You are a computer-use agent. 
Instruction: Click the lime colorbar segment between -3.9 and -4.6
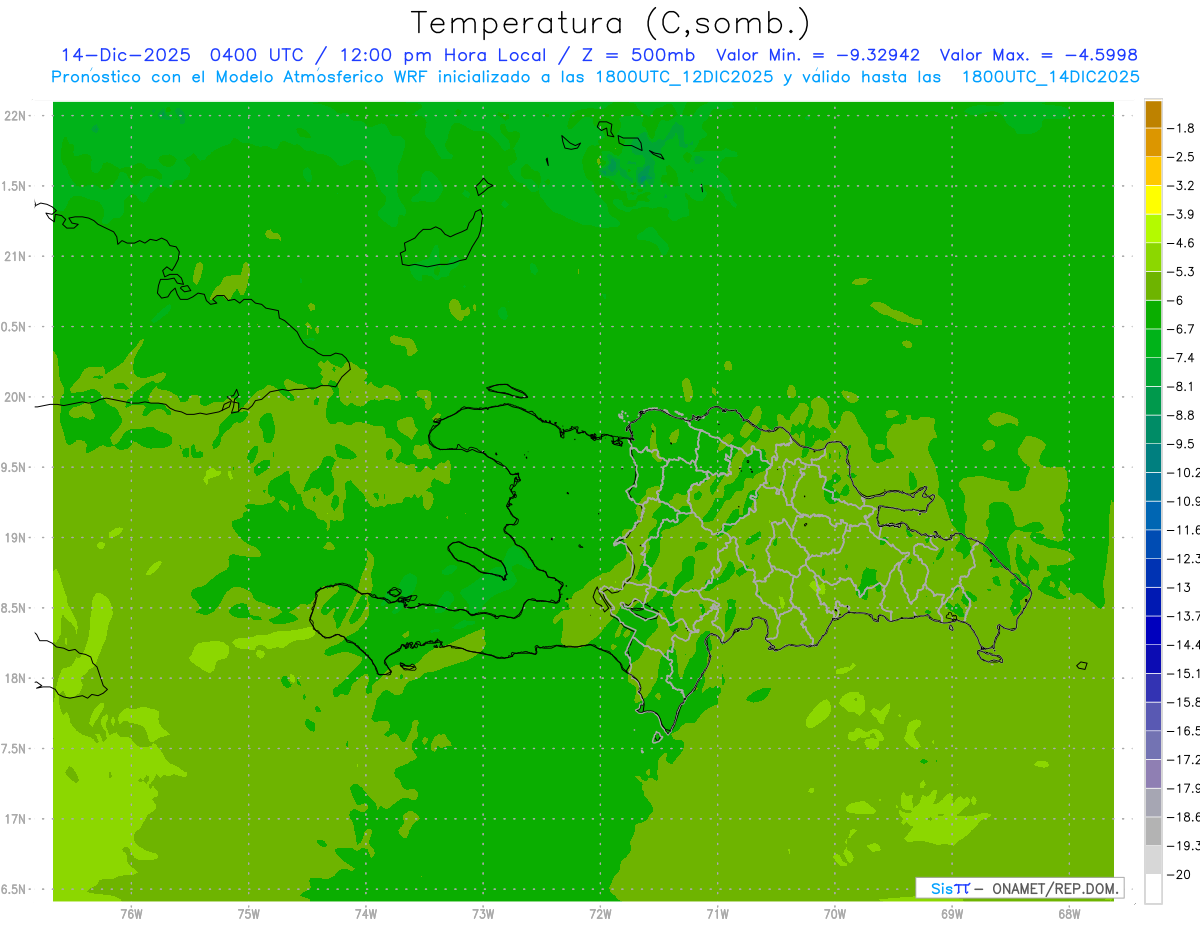[1153, 229]
